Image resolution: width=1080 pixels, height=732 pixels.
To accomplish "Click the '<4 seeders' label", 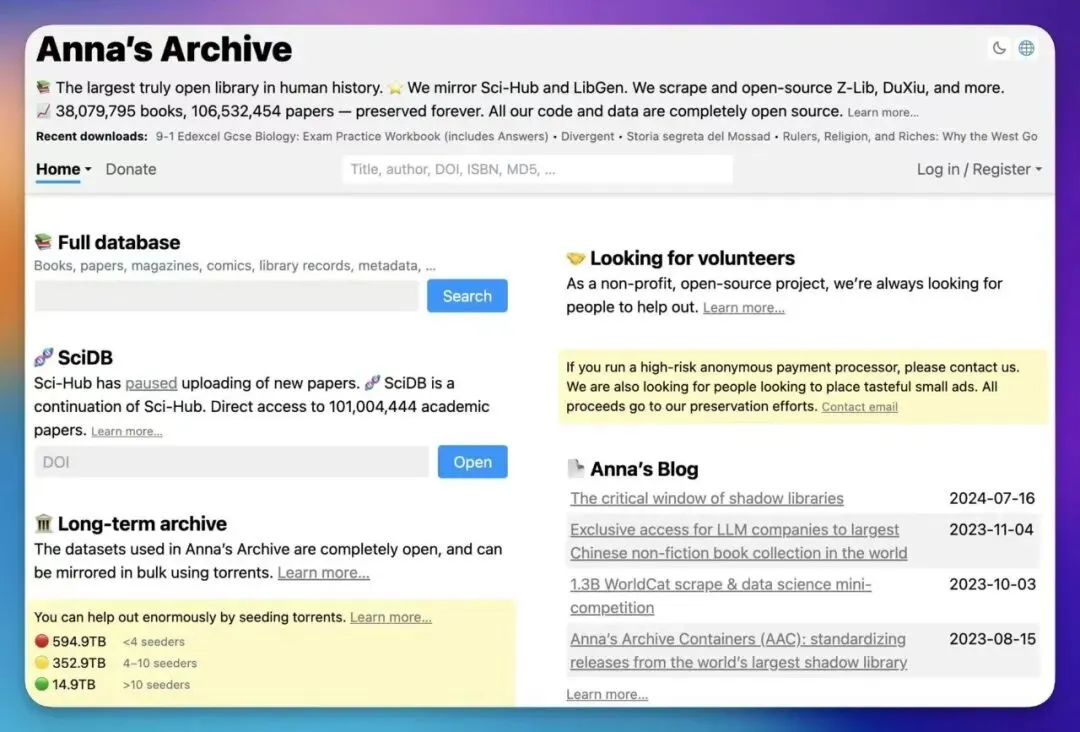I will pos(154,642).
